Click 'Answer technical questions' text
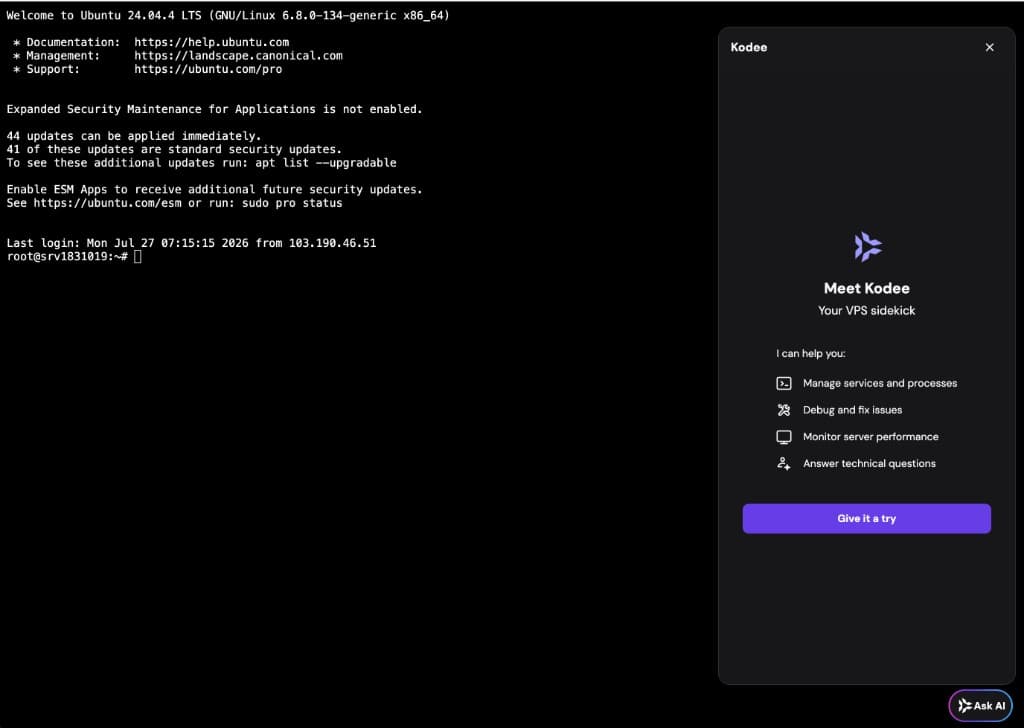This screenshot has height=728, width=1024. click(x=869, y=464)
